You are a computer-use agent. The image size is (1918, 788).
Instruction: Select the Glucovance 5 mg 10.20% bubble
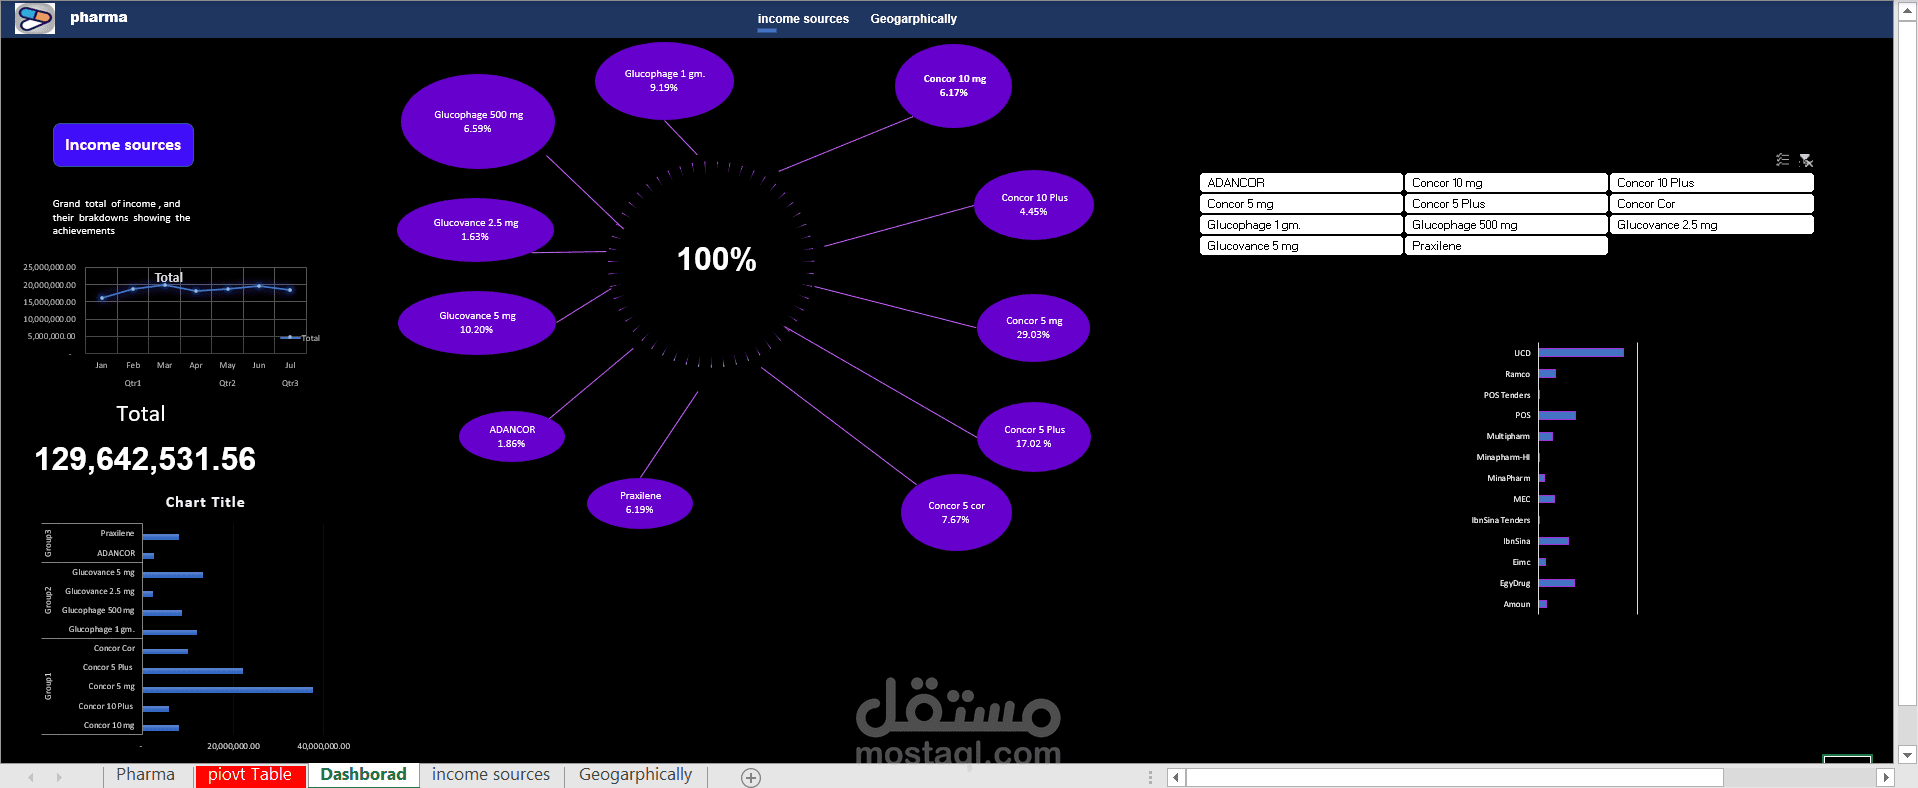click(x=477, y=323)
